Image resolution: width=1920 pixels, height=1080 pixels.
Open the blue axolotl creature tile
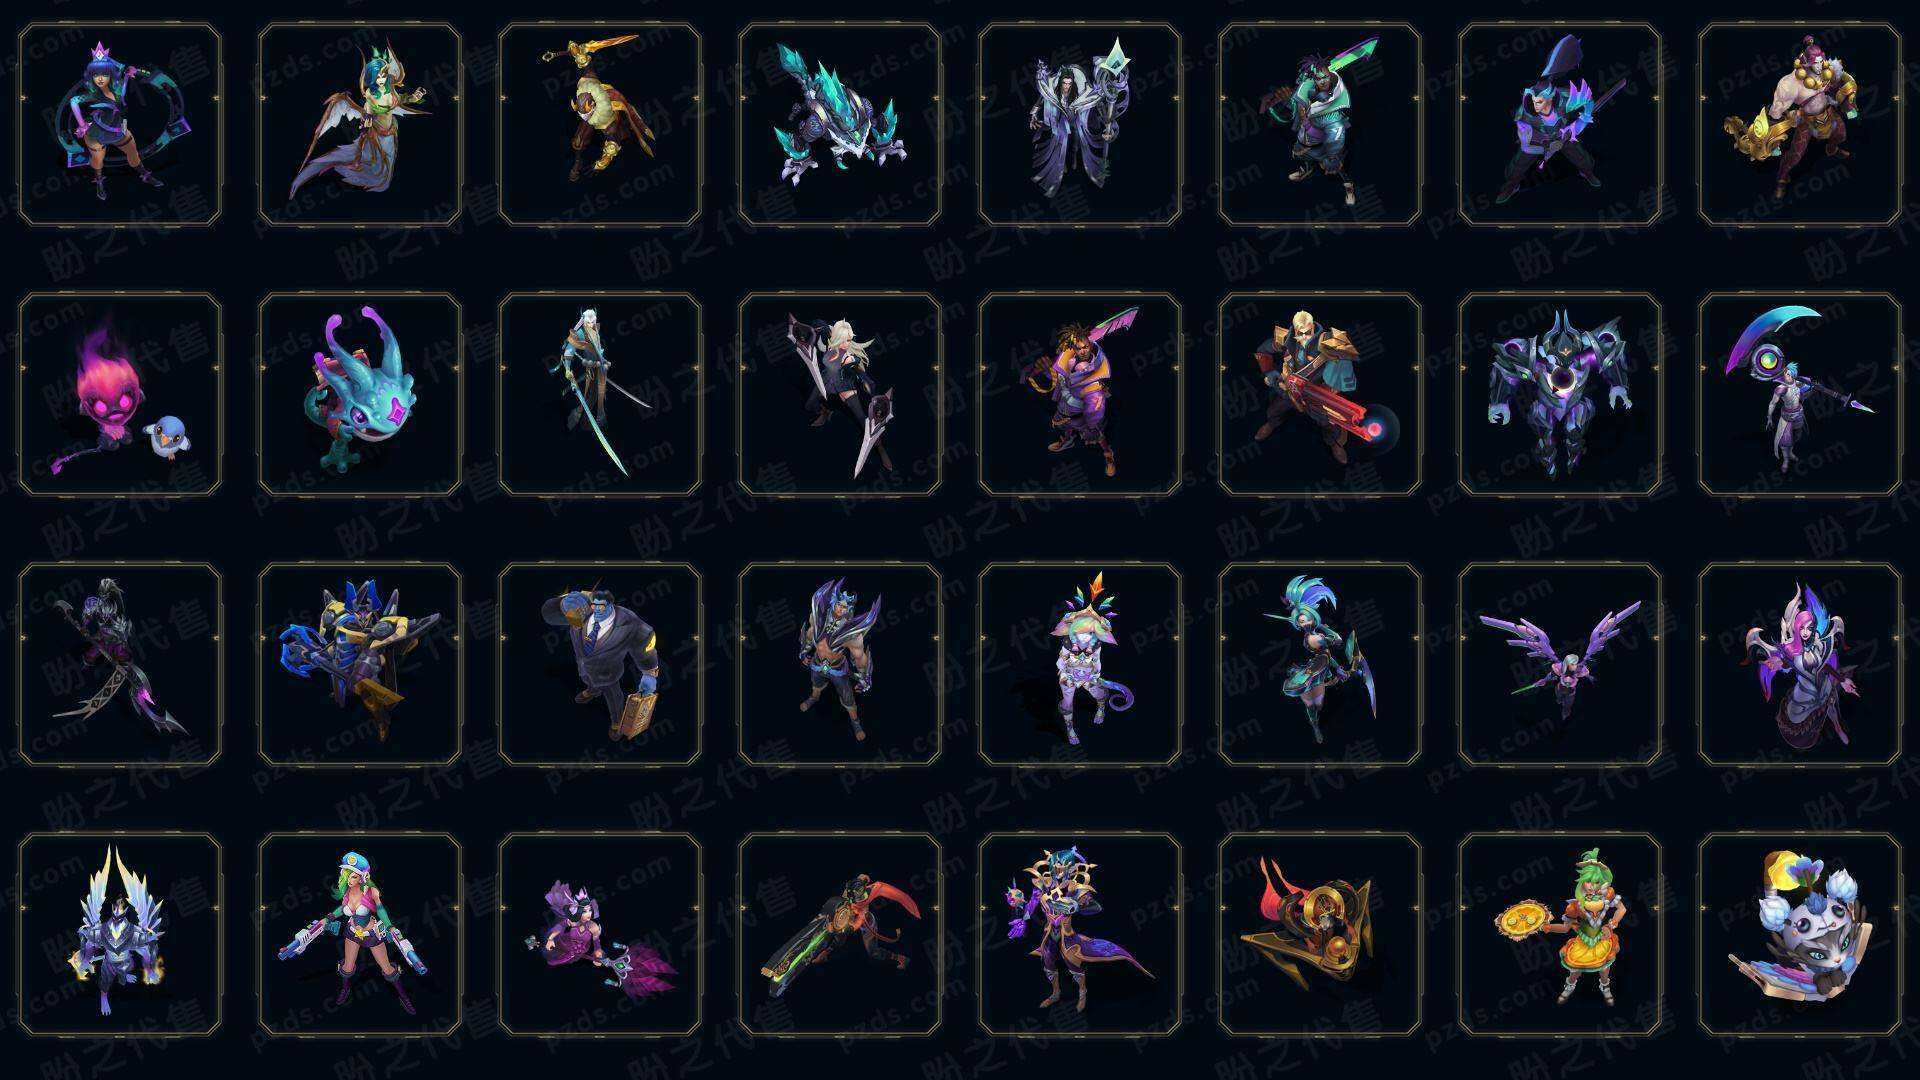click(360, 394)
